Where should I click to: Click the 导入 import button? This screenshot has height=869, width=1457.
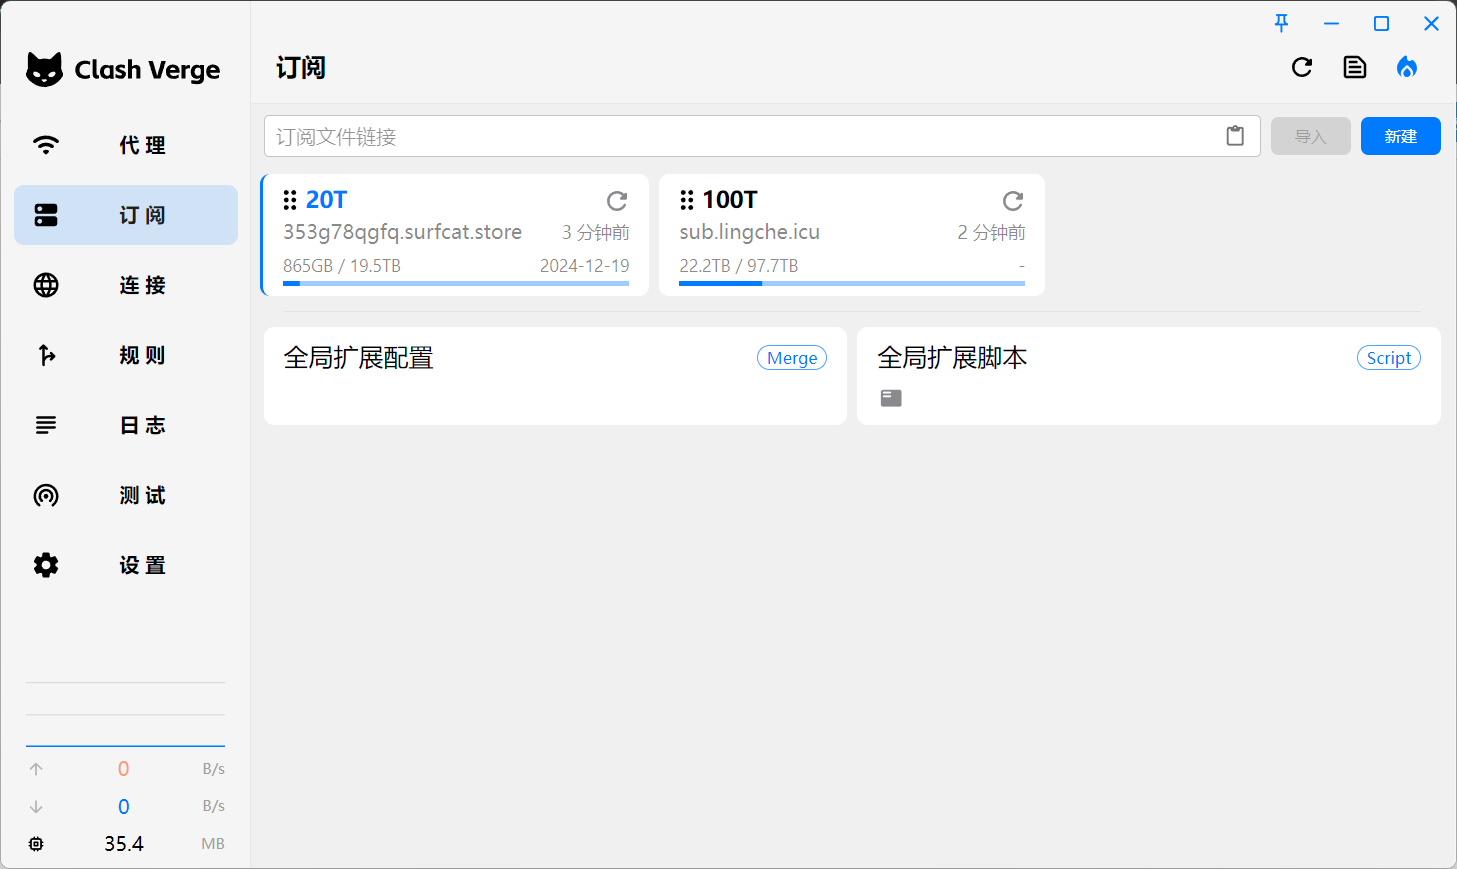click(1311, 136)
